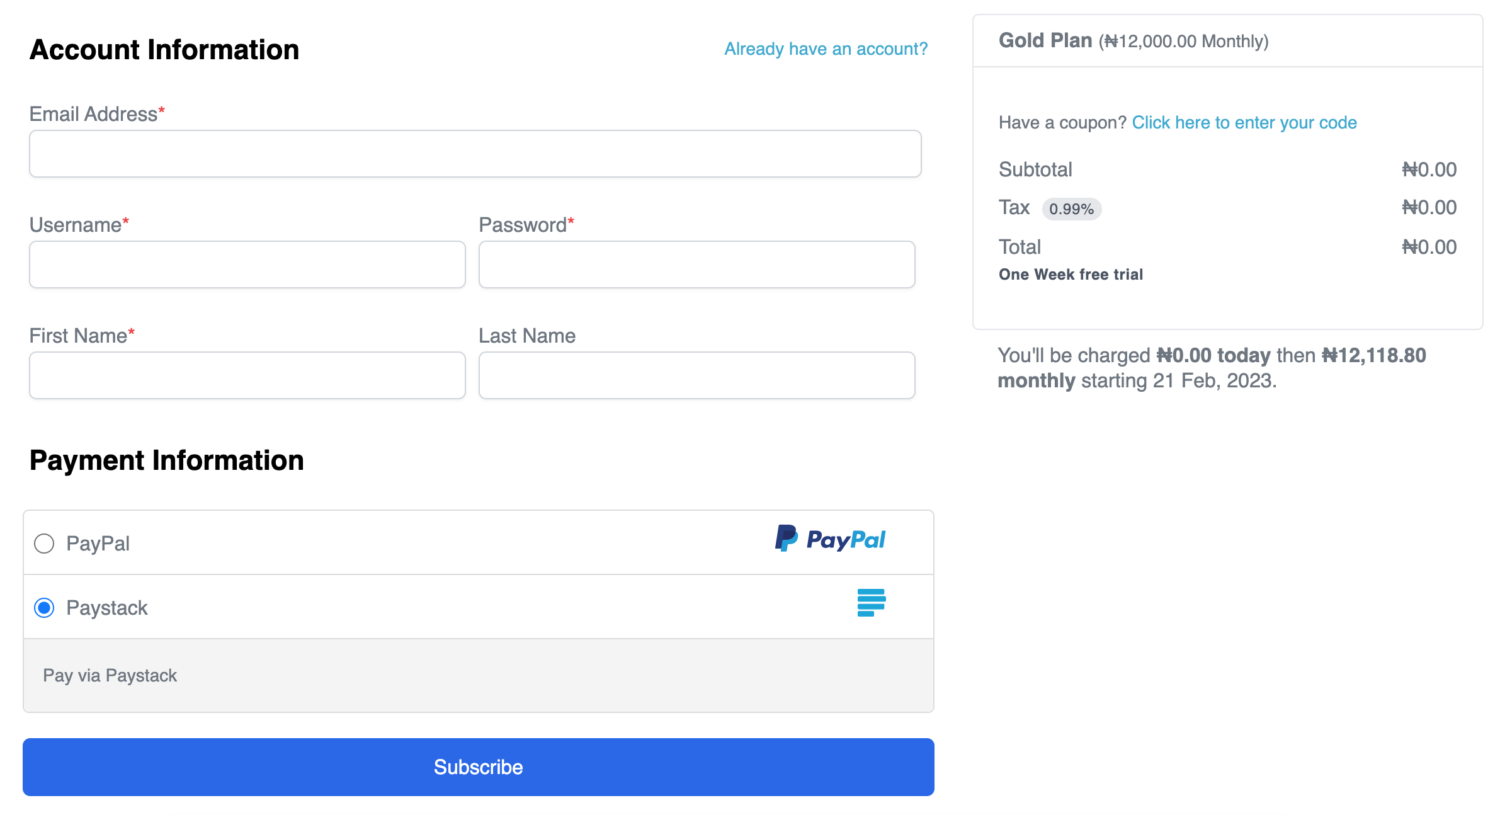Click the Account Information heading
Image resolution: width=1500 pixels, height=815 pixels.
coord(164,50)
